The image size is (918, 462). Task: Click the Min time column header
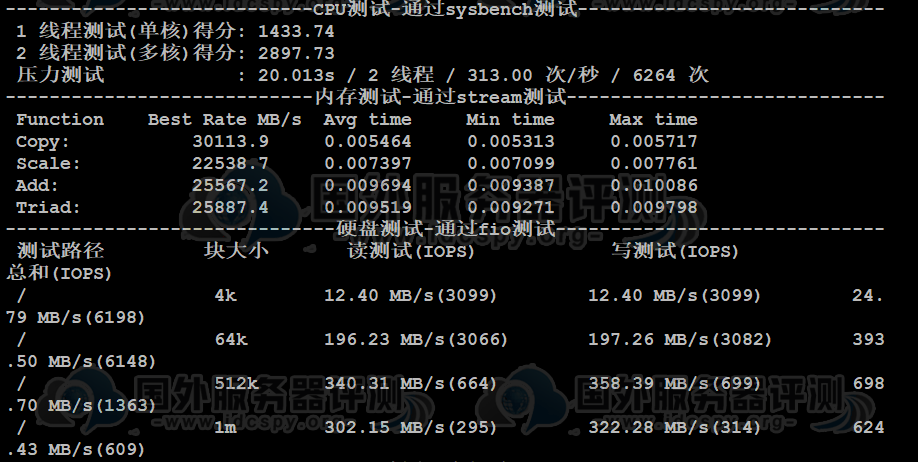pyautogui.click(x=511, y=119)
